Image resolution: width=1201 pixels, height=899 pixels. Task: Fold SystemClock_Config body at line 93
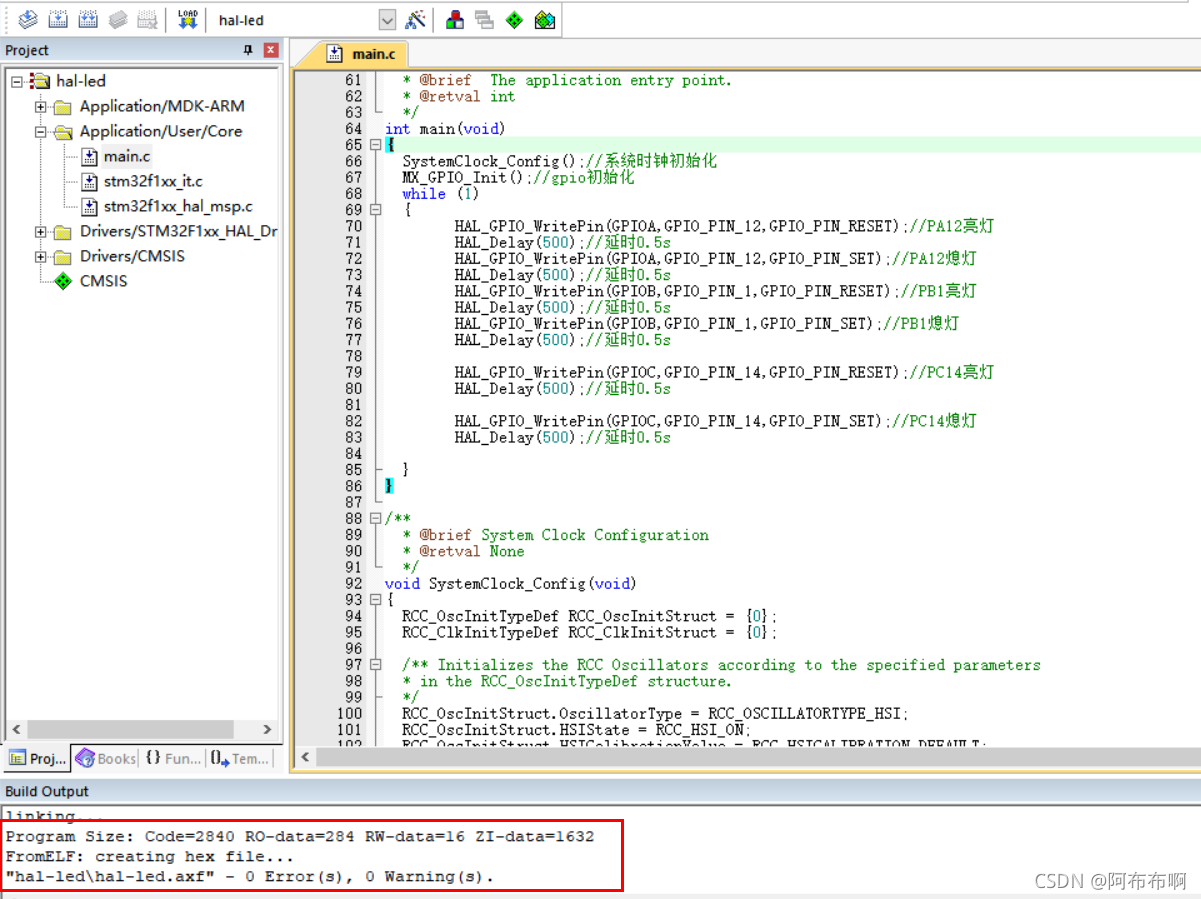(376, 599)
